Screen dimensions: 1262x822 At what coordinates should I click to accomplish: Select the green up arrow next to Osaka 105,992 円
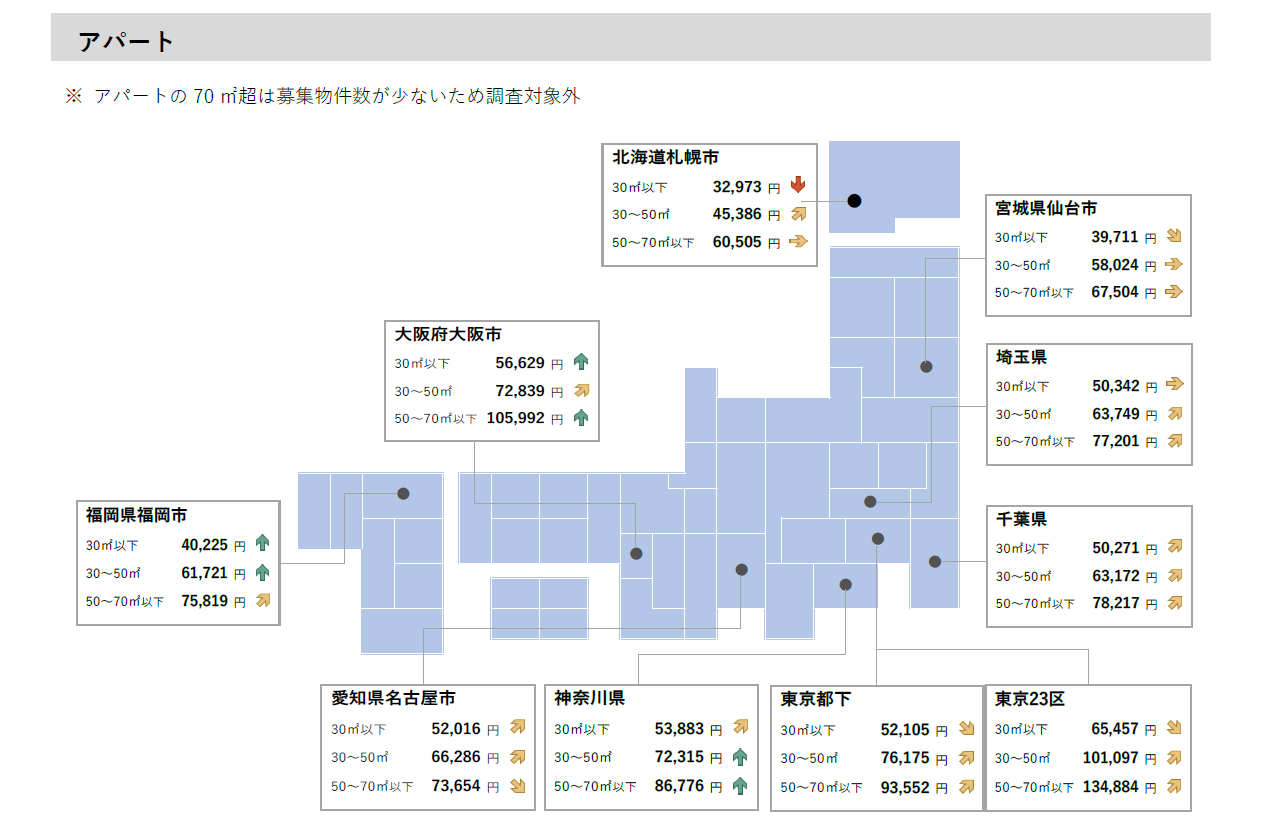581,418
